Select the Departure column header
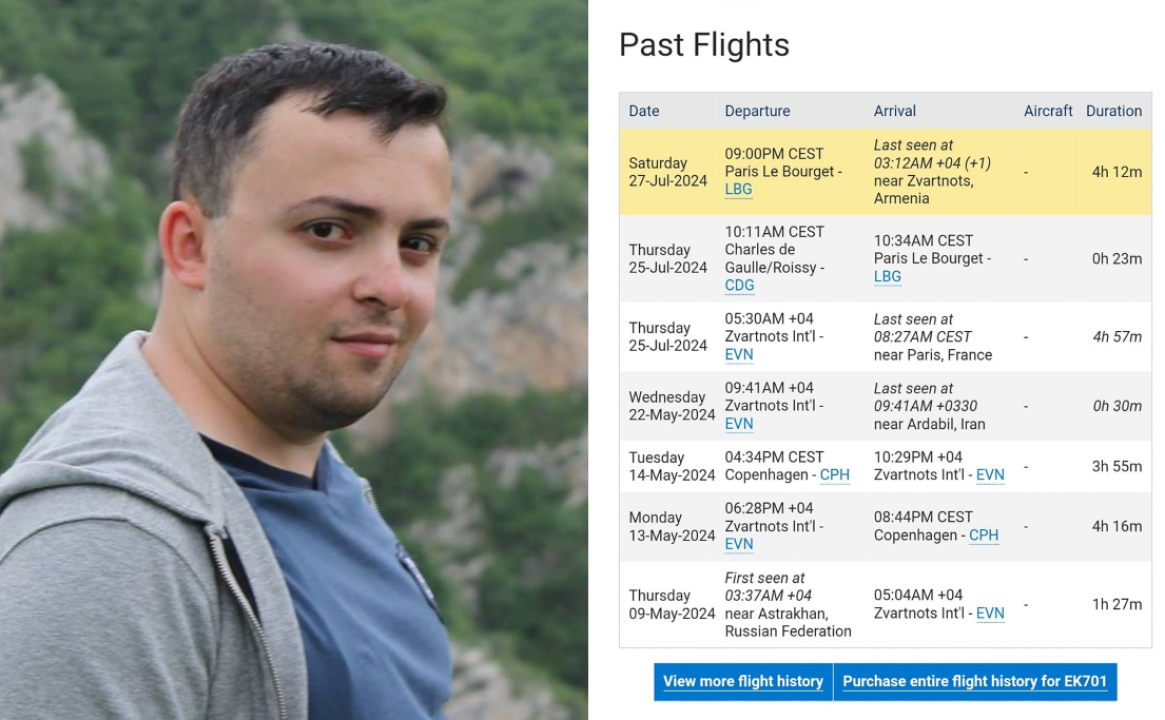This screenshot has width=1165, height=720. (x=757, y=111)
